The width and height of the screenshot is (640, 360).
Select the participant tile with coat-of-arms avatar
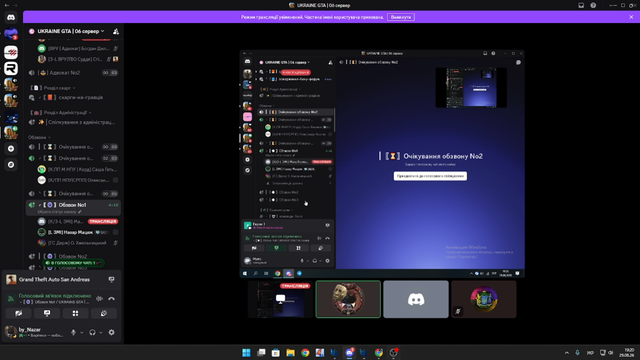484,299
